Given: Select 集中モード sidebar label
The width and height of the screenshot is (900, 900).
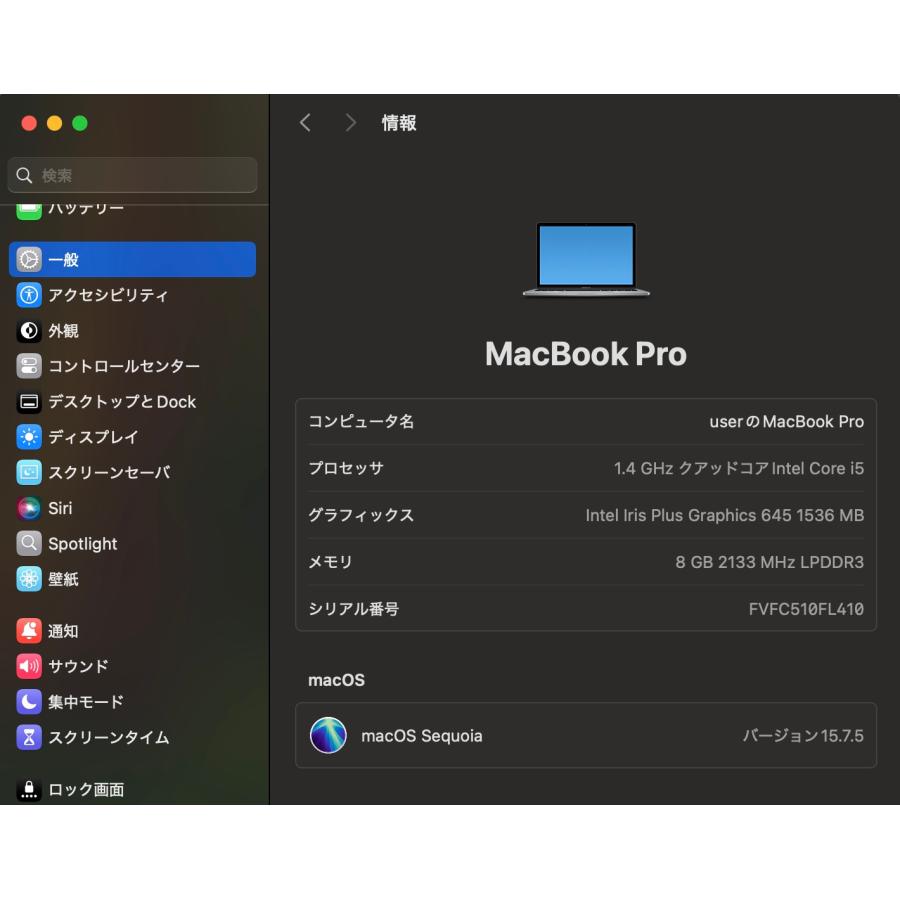Looking at the screenshot, I should 86,702.
